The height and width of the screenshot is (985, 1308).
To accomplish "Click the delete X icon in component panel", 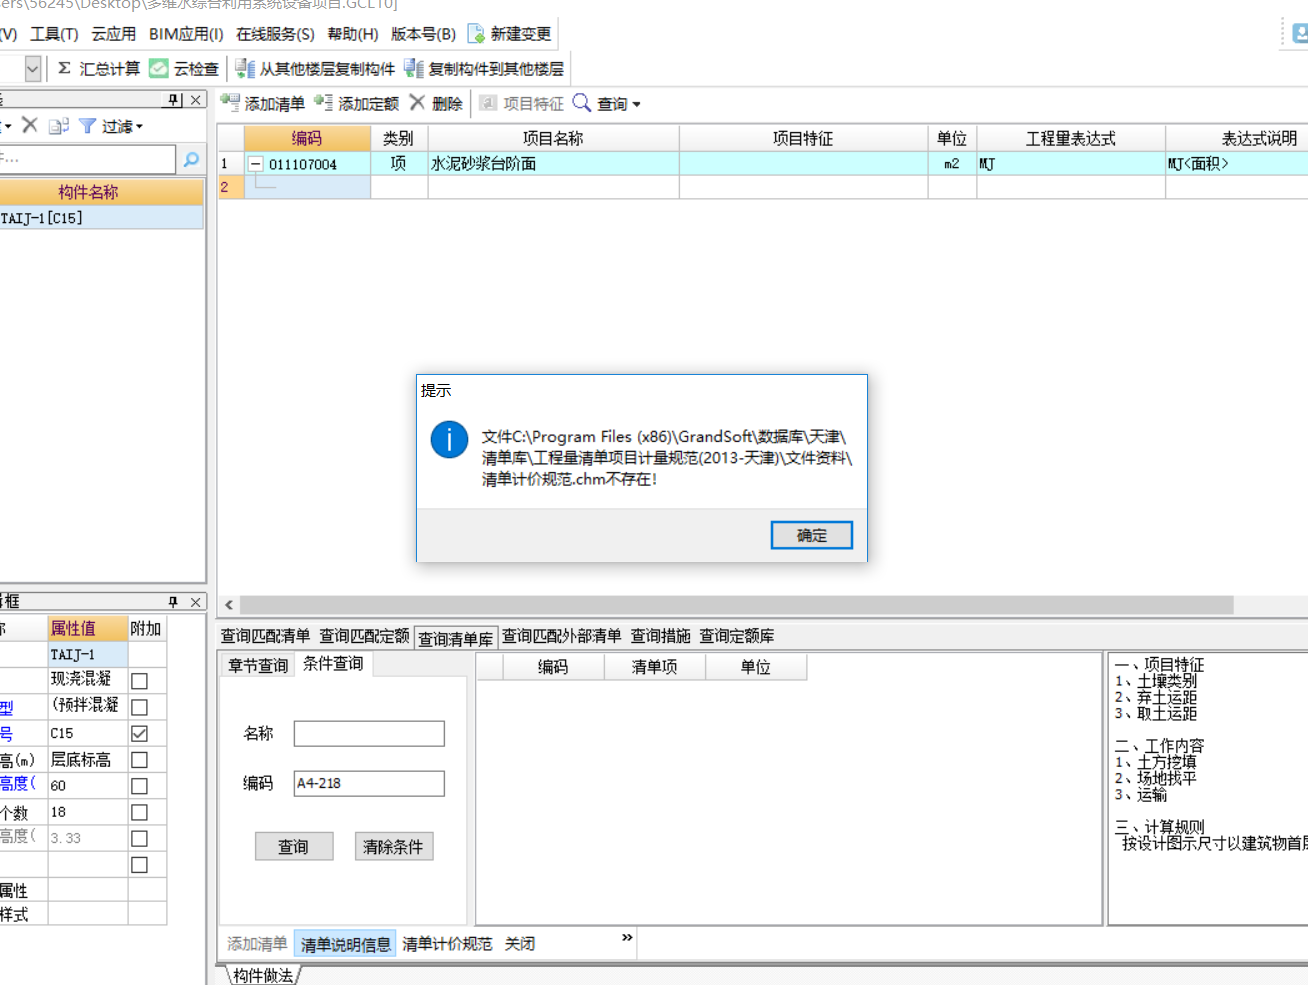I will 30,125.
